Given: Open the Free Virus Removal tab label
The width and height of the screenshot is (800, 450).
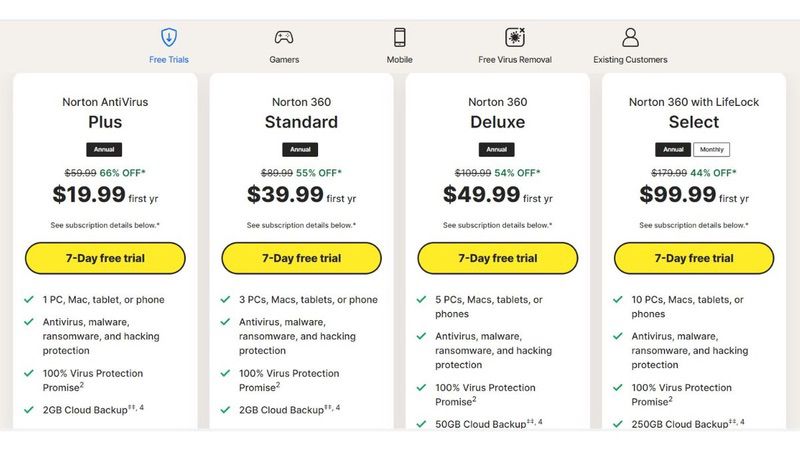Looking at the screenshot, I should 515,60.
